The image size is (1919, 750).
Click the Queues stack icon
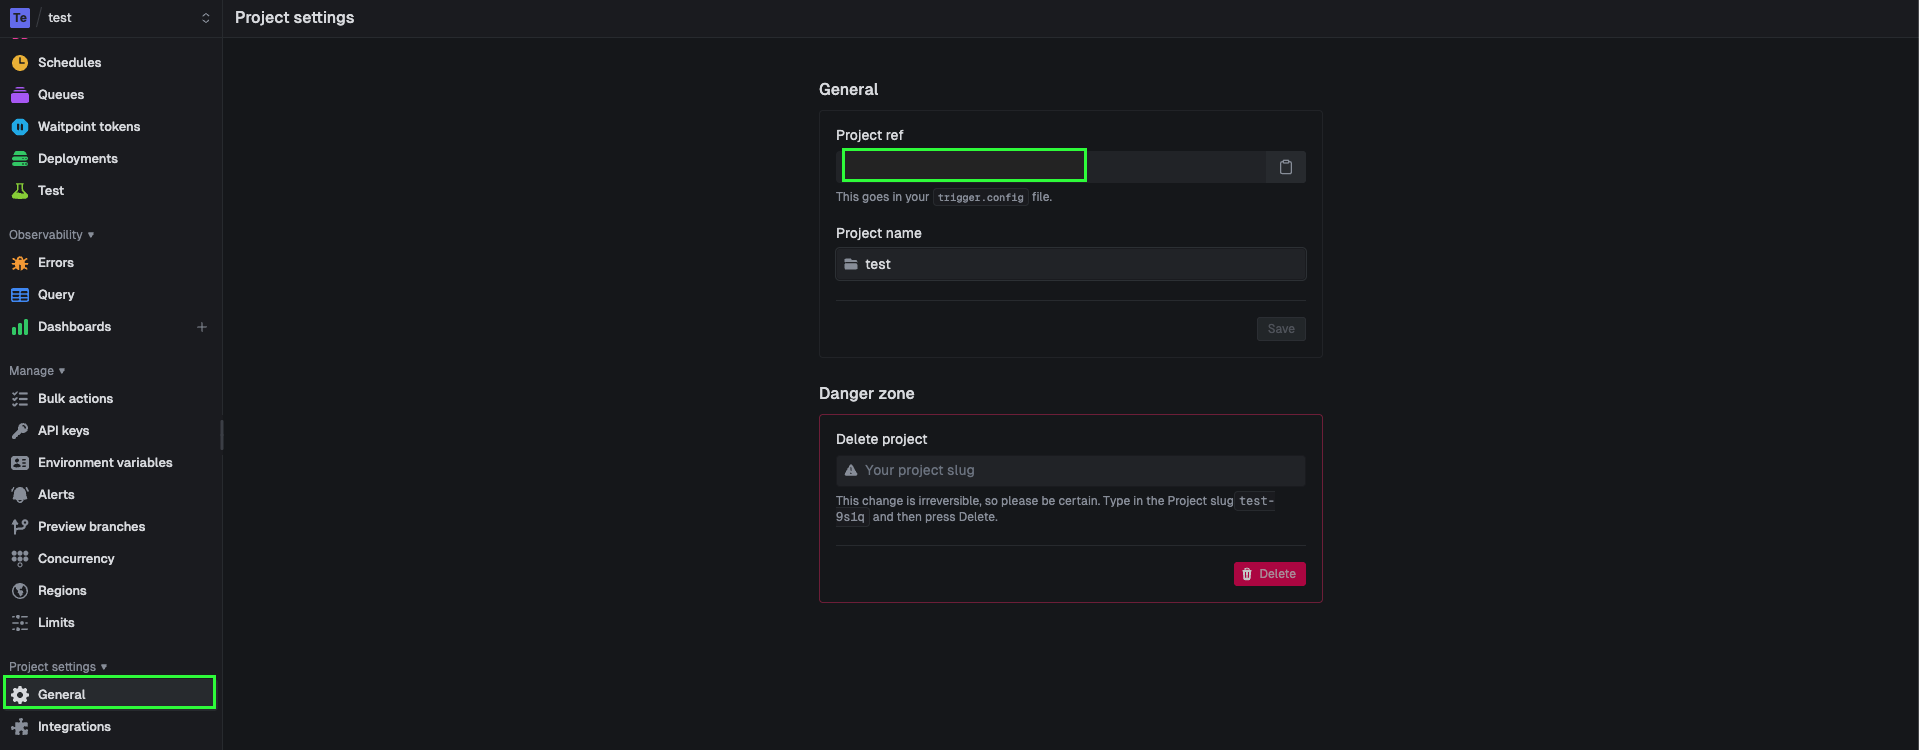click(x=20, y=95)
